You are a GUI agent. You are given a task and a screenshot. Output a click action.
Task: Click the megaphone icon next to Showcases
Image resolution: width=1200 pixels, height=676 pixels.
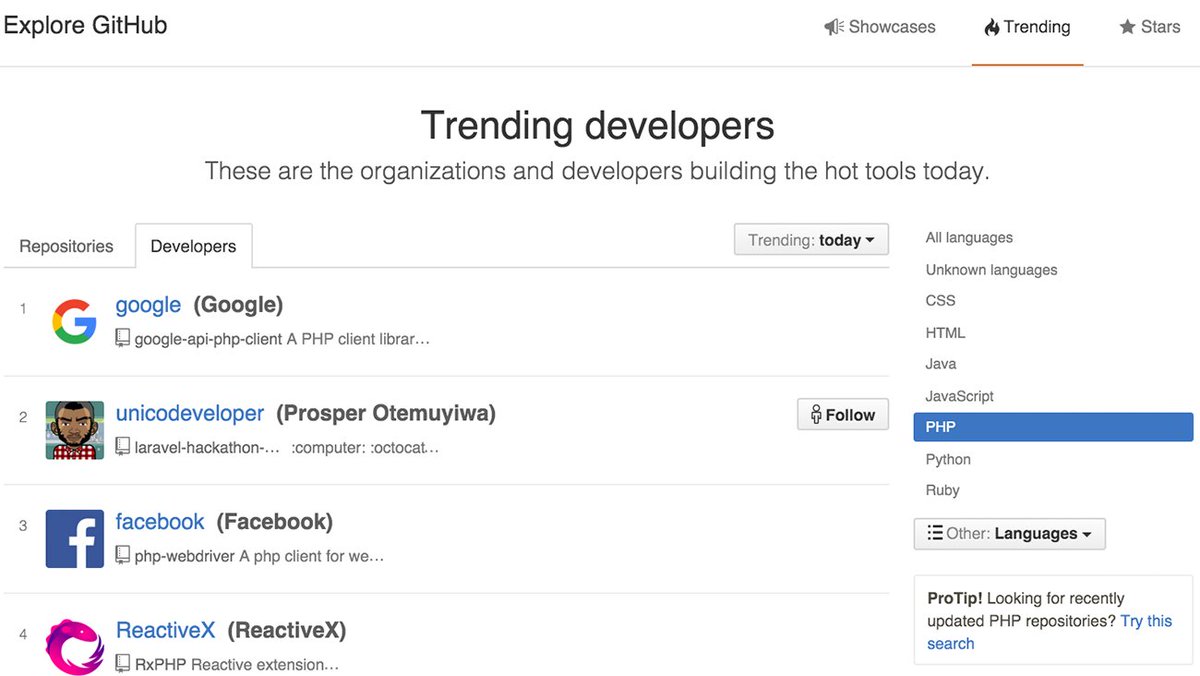pos(834,27)
